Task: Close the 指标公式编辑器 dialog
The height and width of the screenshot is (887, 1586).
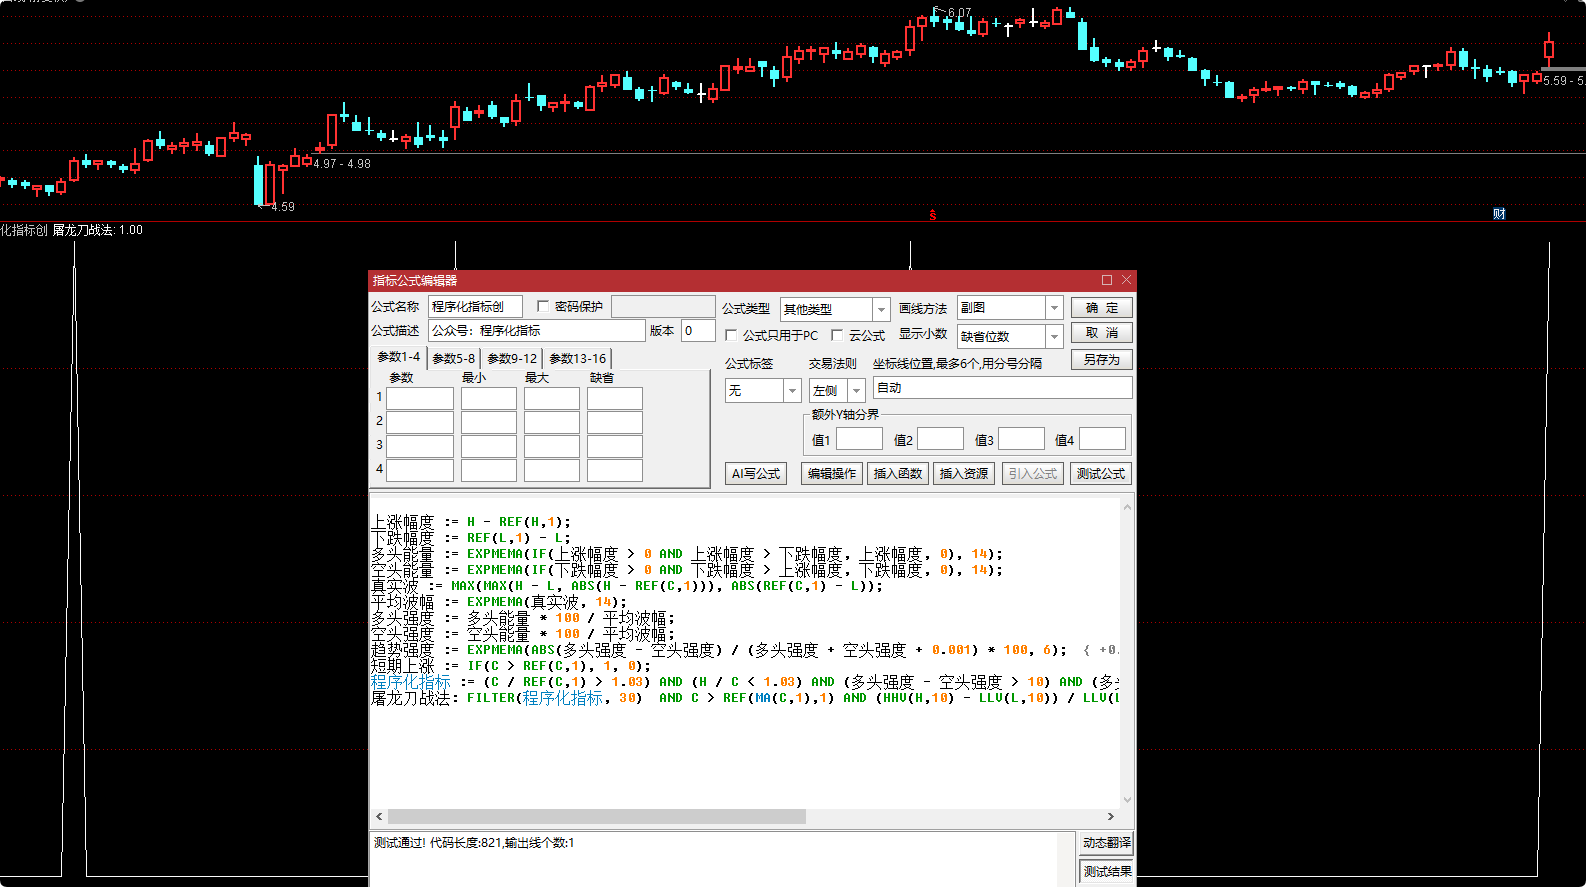Action: (x=1127, y=280)
